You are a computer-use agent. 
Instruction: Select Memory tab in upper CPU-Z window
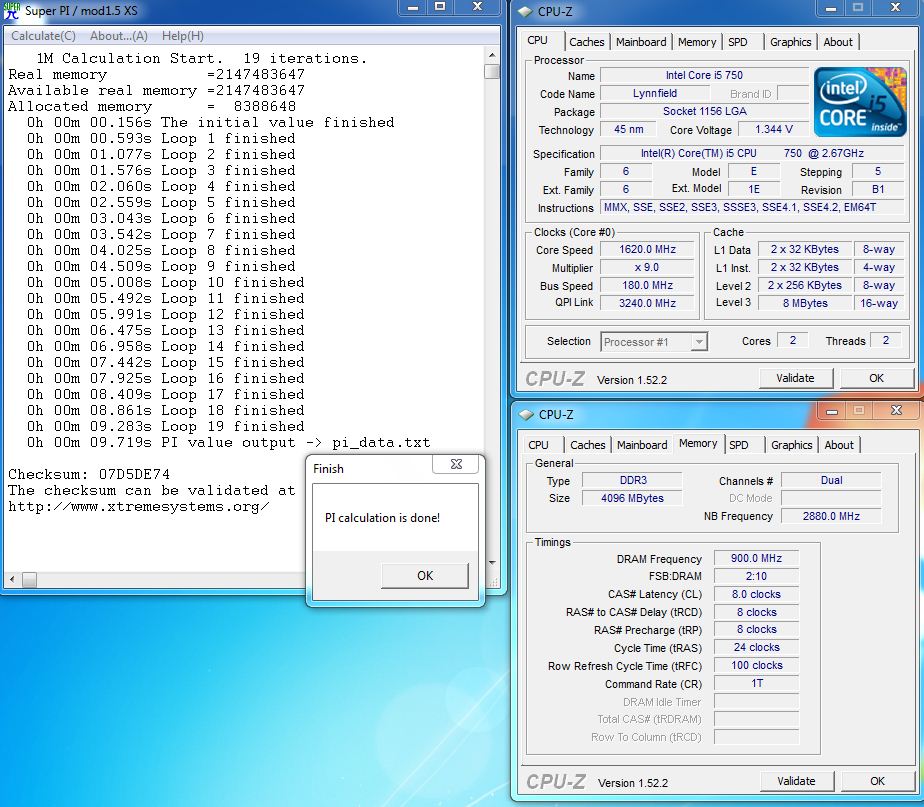coord(697,42)
